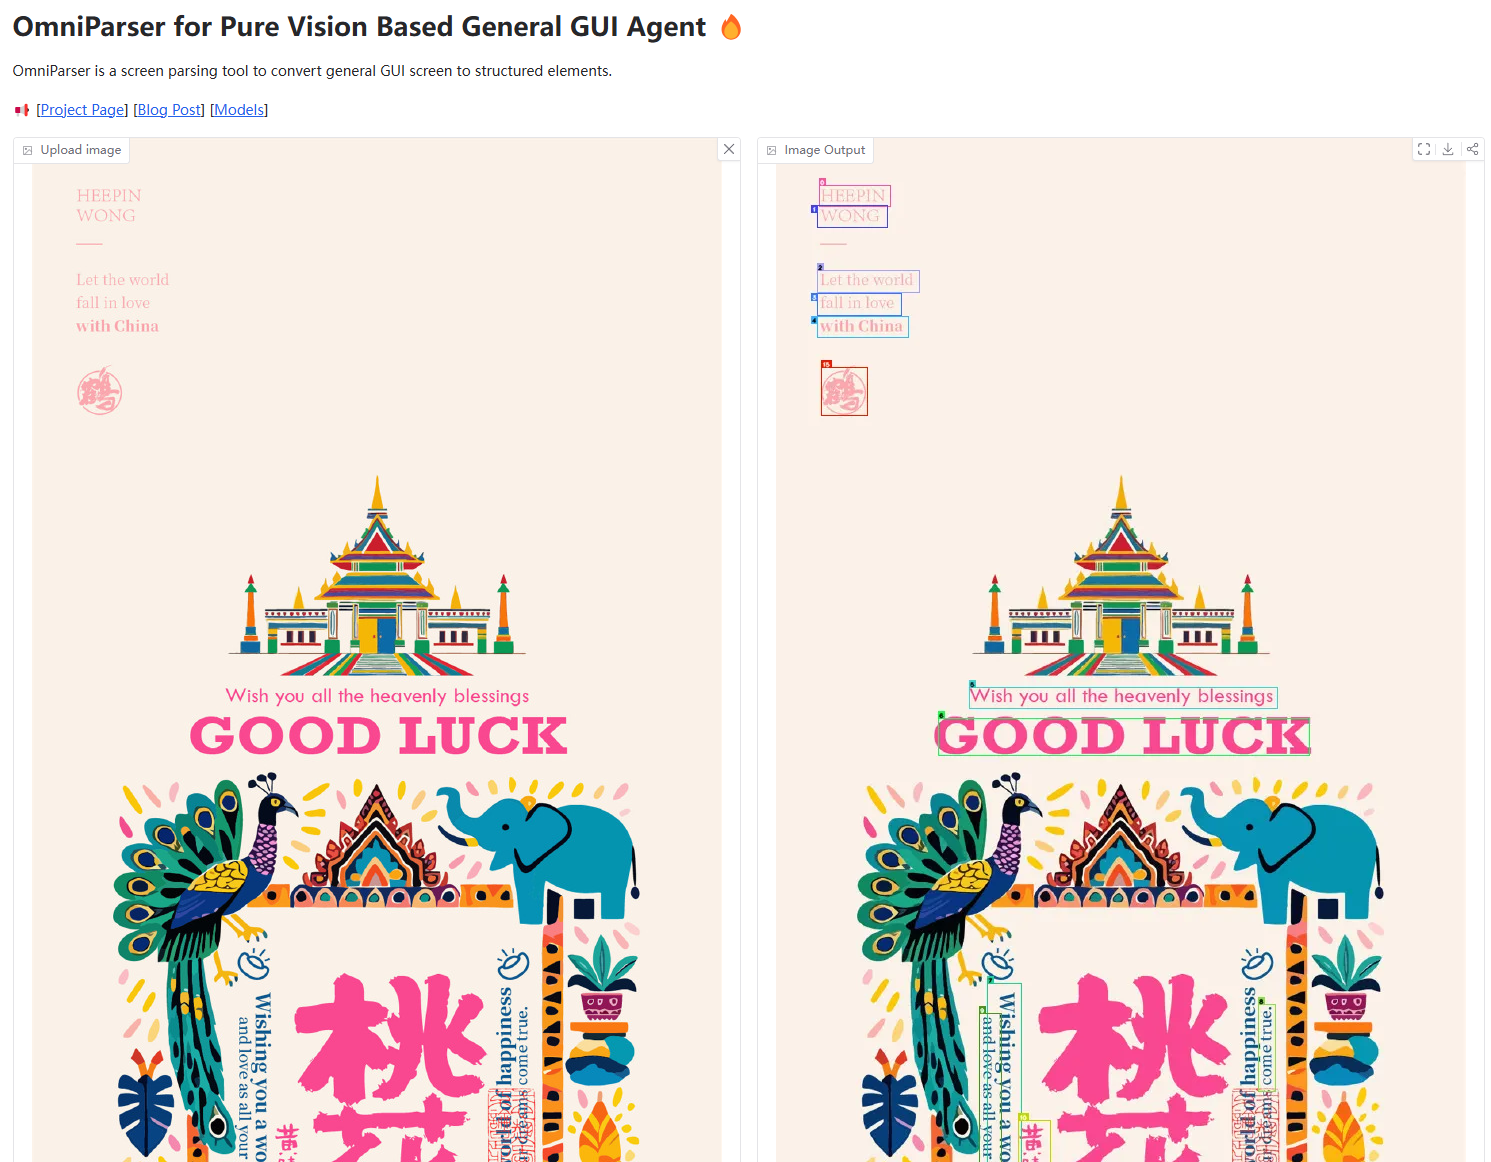Select the Upload image panel label

81,150
